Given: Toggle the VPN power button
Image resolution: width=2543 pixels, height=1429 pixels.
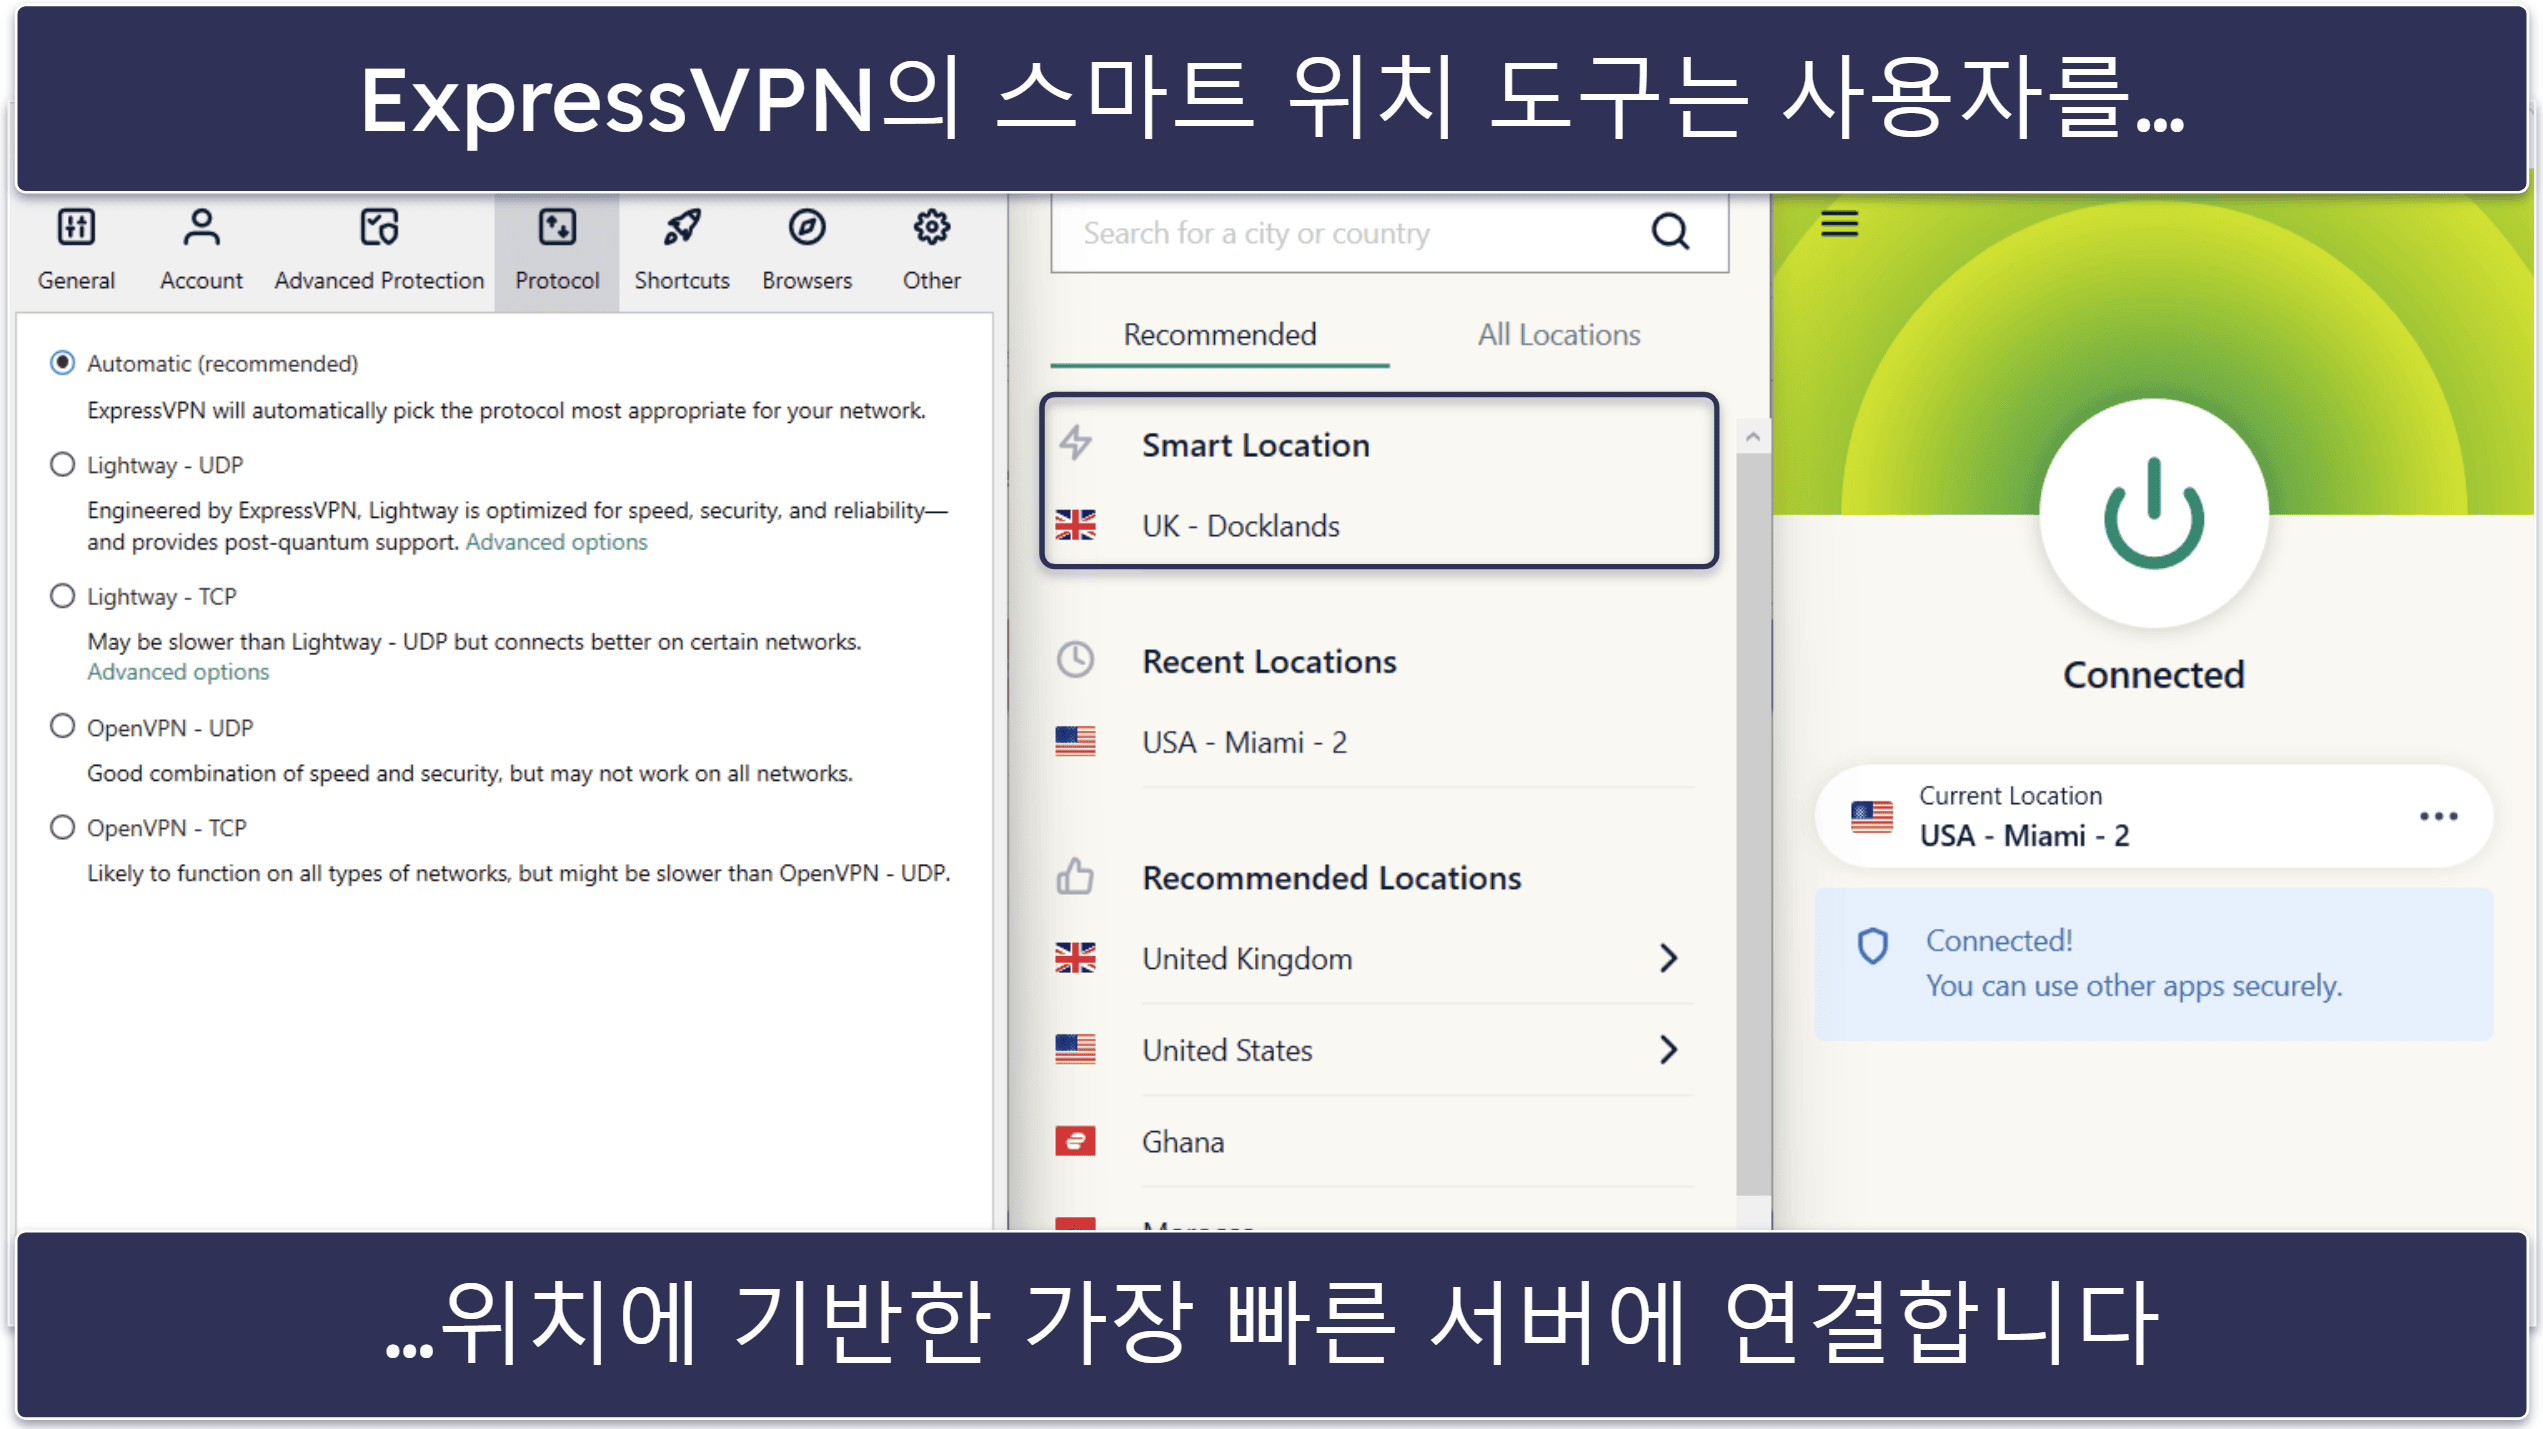Looking at the screenshot, I should click(2153, 514).
